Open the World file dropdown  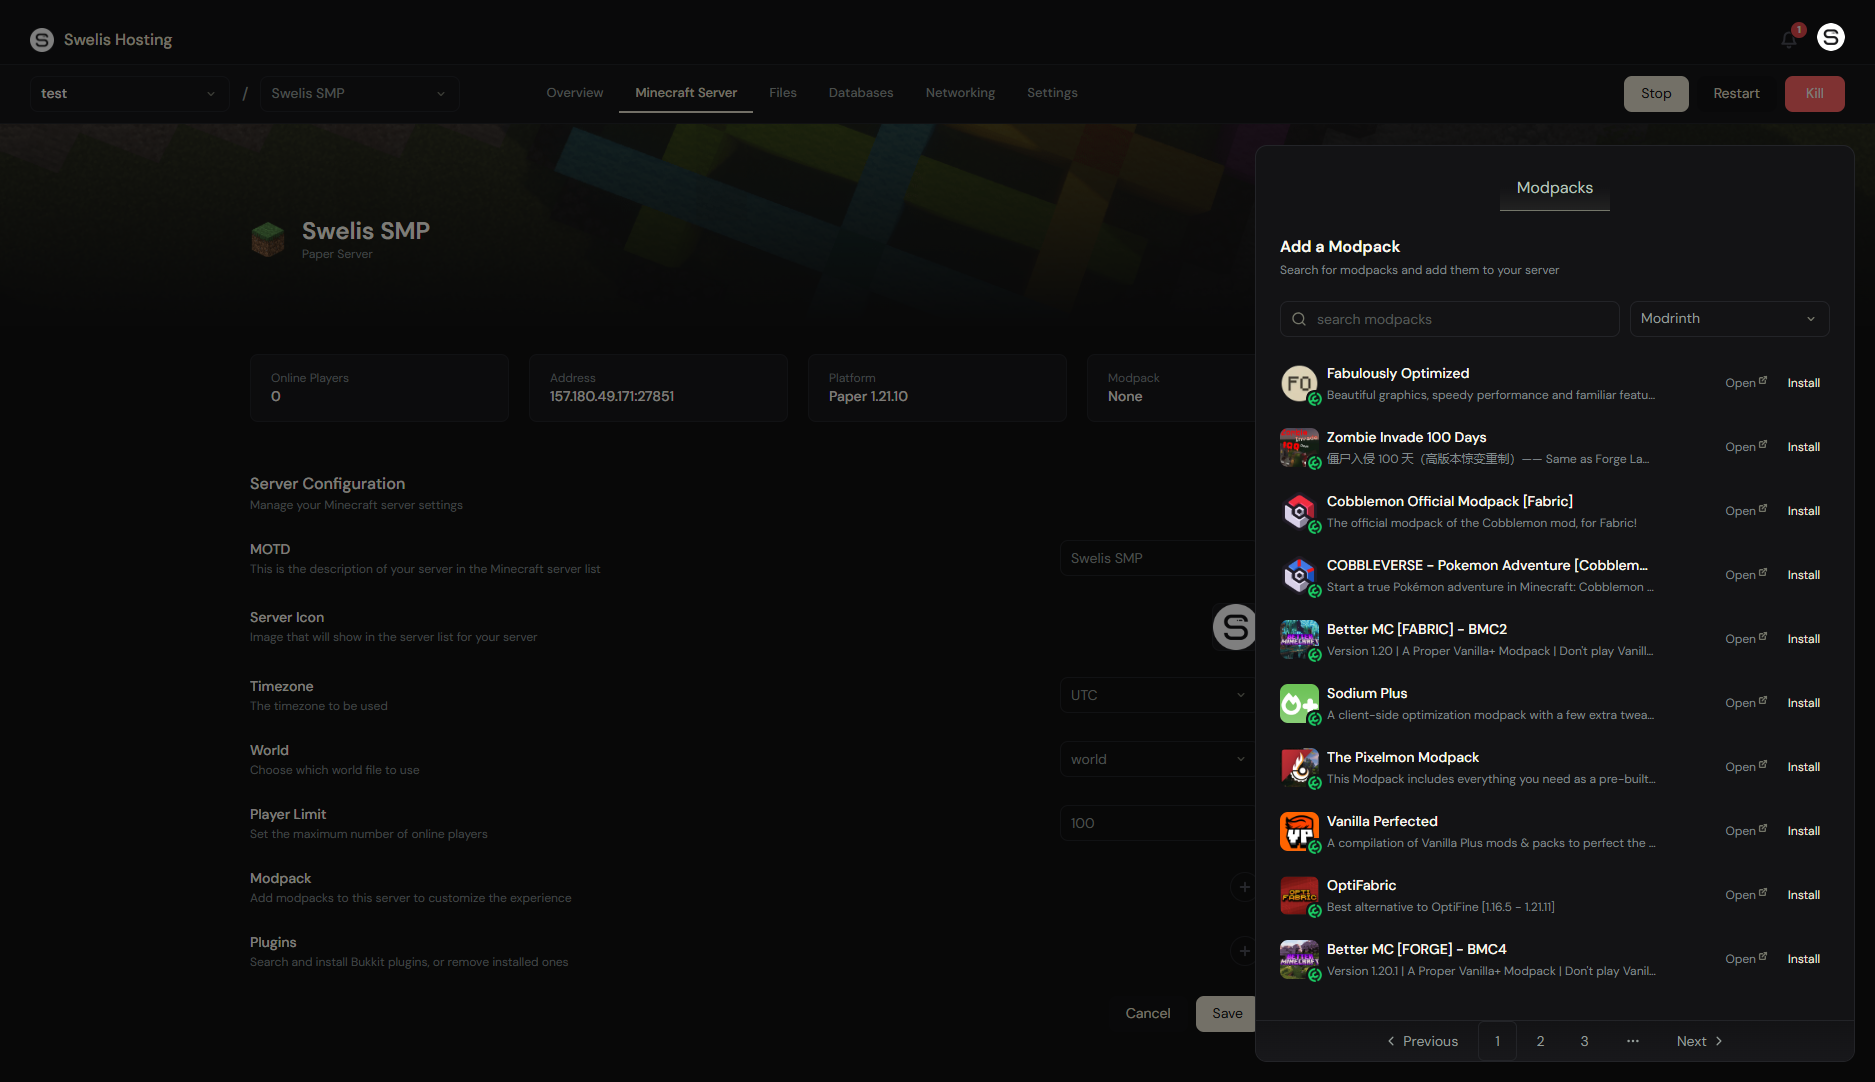tap(1157, 758)
